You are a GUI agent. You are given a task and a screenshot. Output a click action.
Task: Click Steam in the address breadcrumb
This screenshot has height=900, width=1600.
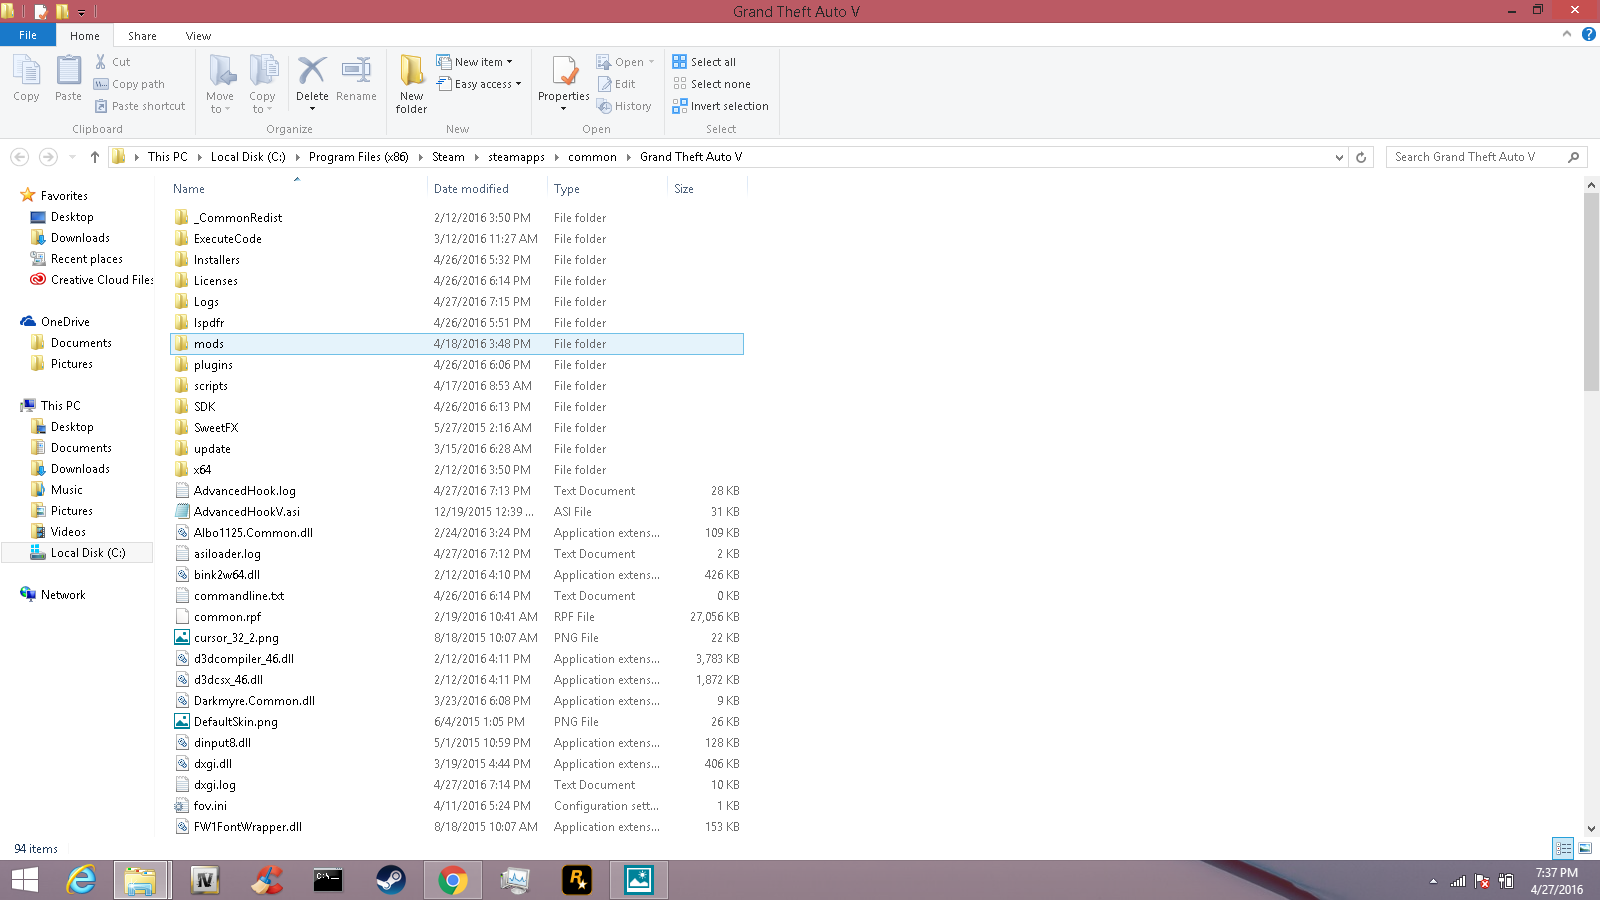point(448,157)
